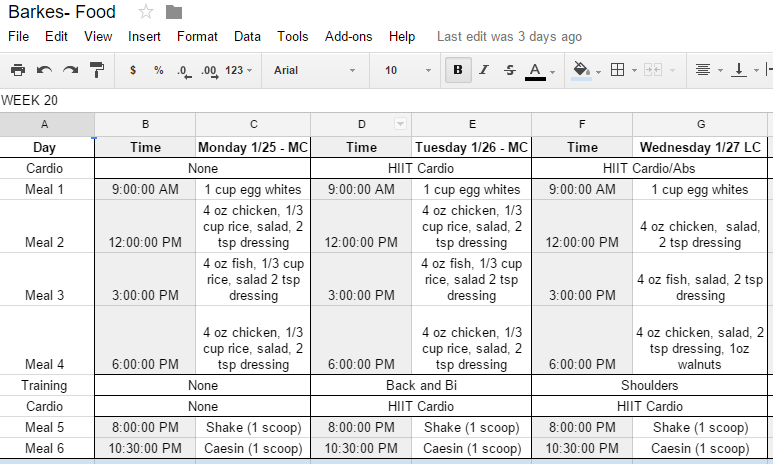The width and height of the screenshot is (773, 464).
Task: Decrease decimal places icon
Action: click(184, 71)
